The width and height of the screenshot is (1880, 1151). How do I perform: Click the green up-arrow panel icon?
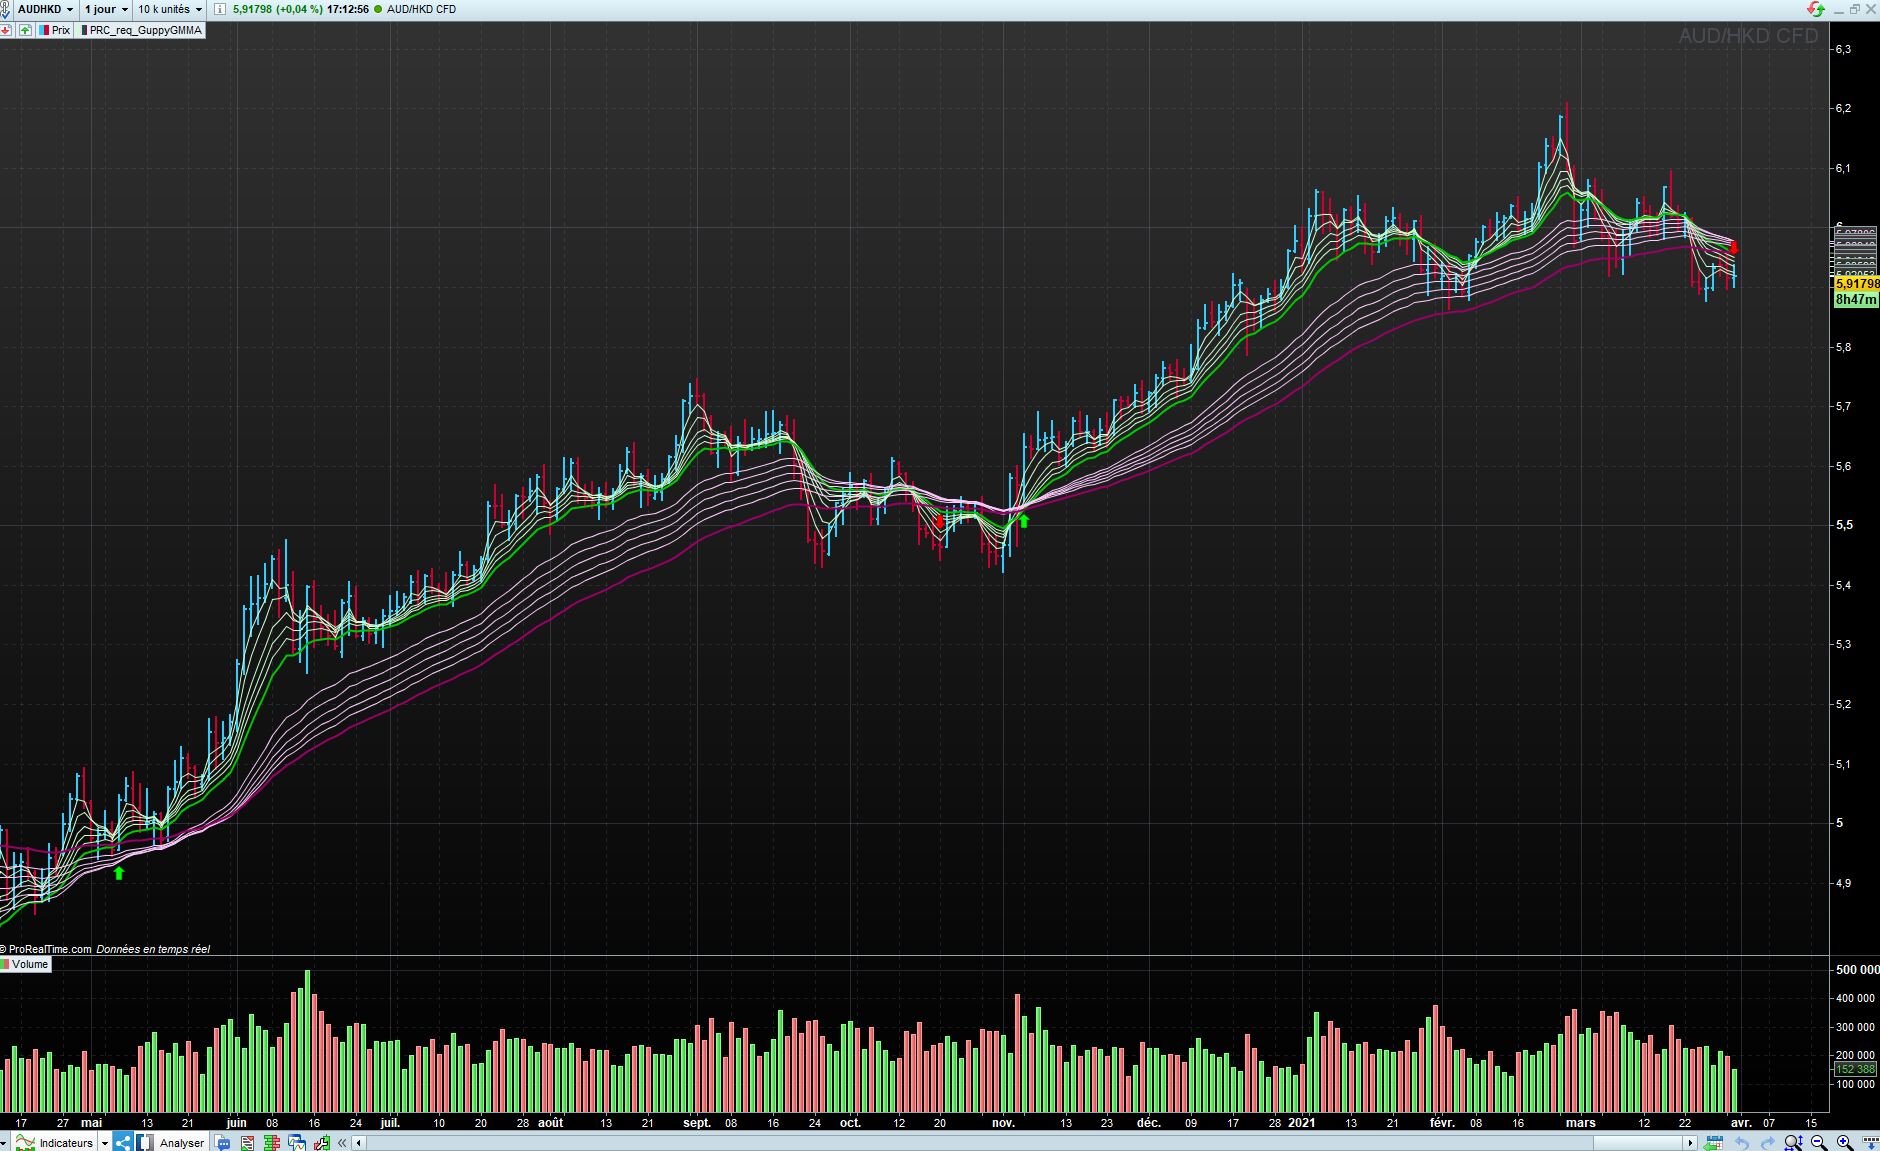point(25,30)
